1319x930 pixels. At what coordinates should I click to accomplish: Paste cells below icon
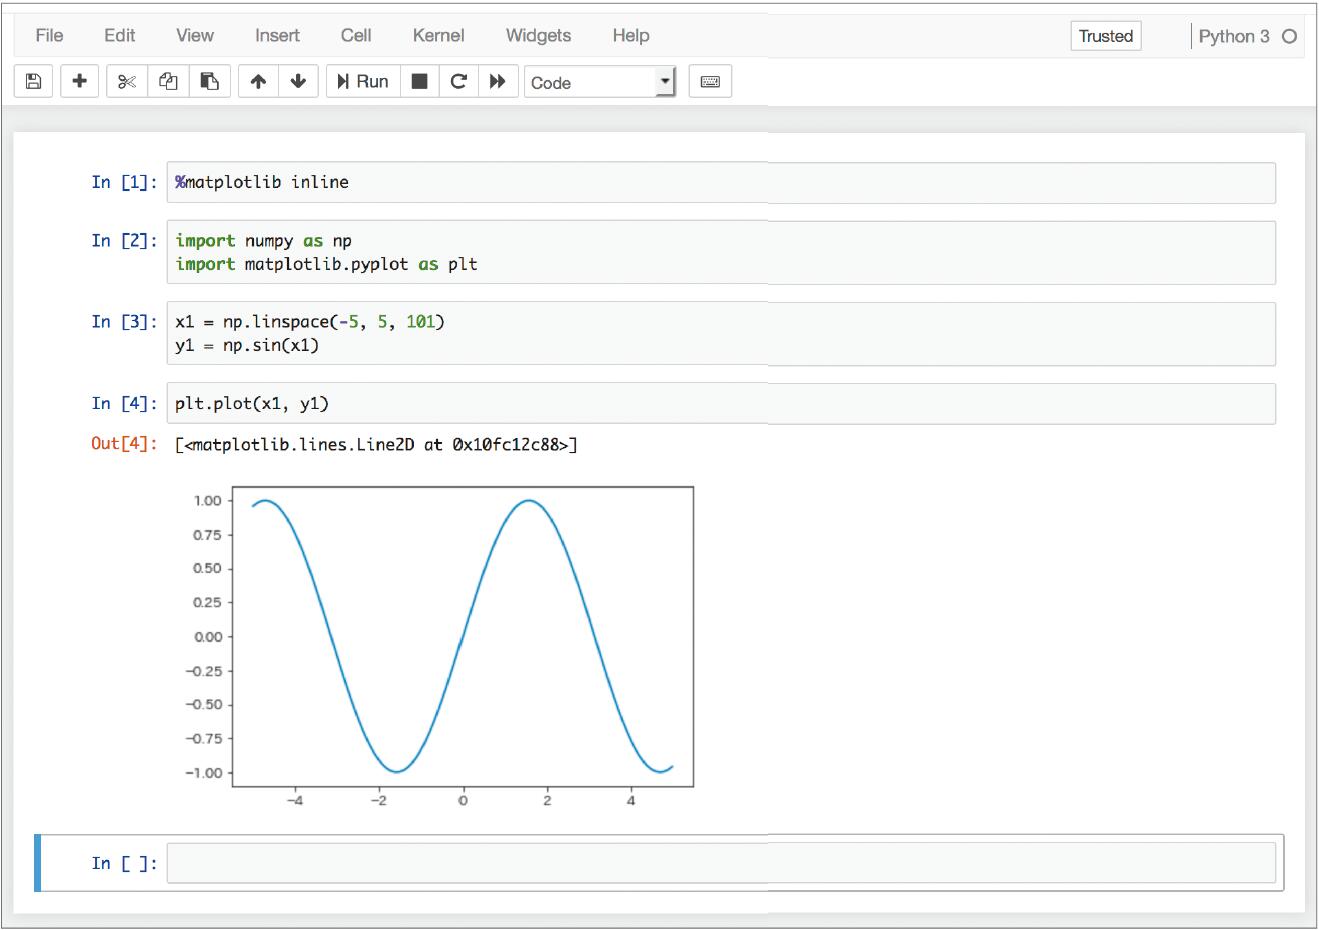coord(210,82)
